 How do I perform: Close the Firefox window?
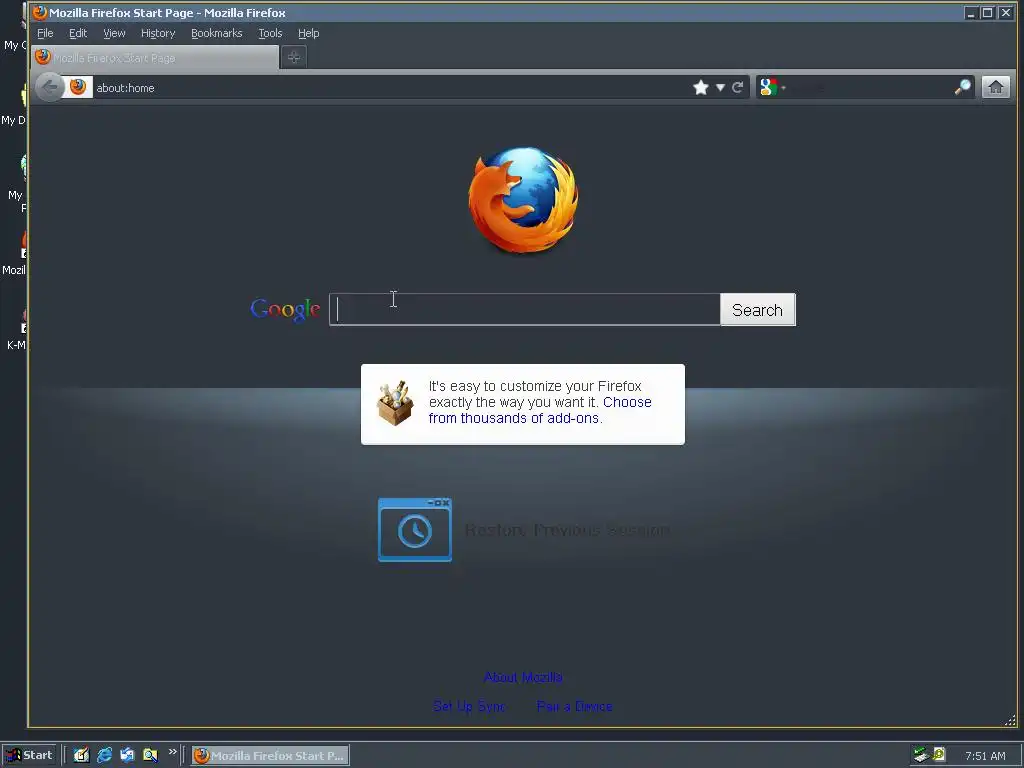coord(1006,12)
